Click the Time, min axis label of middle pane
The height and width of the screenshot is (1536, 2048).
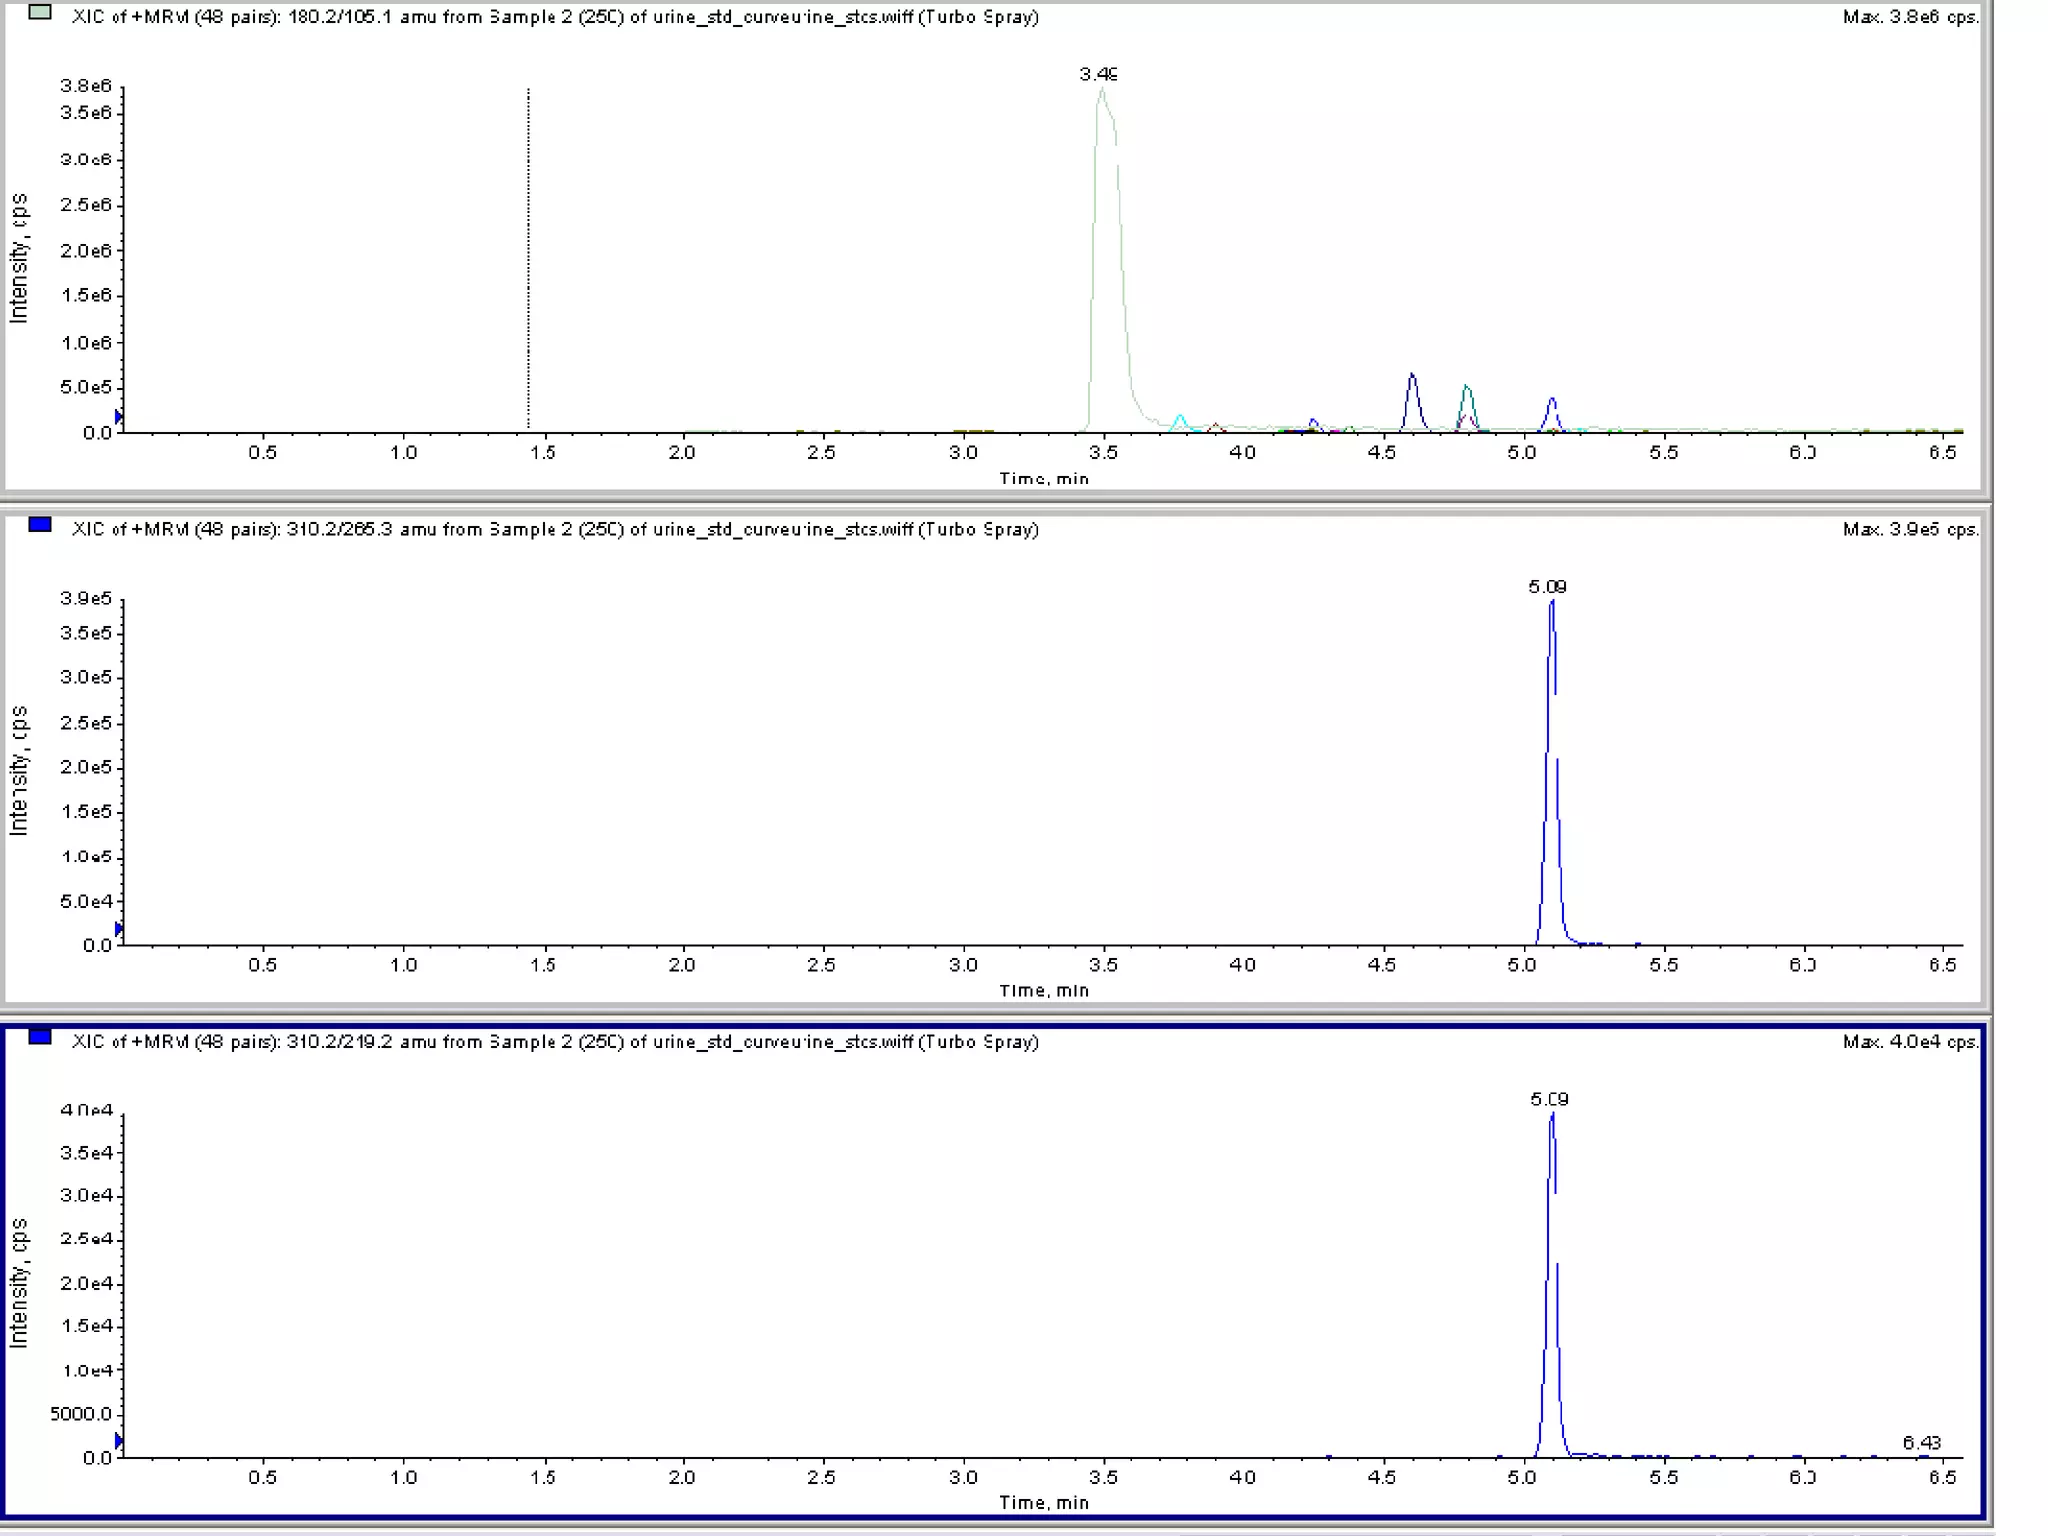pyautogui.click(x=1044, y=990)
